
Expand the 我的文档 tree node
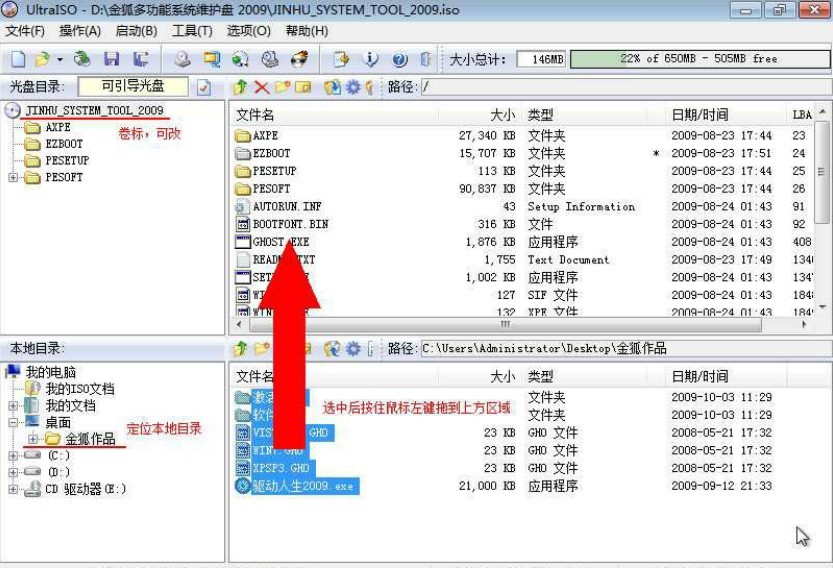13,406
